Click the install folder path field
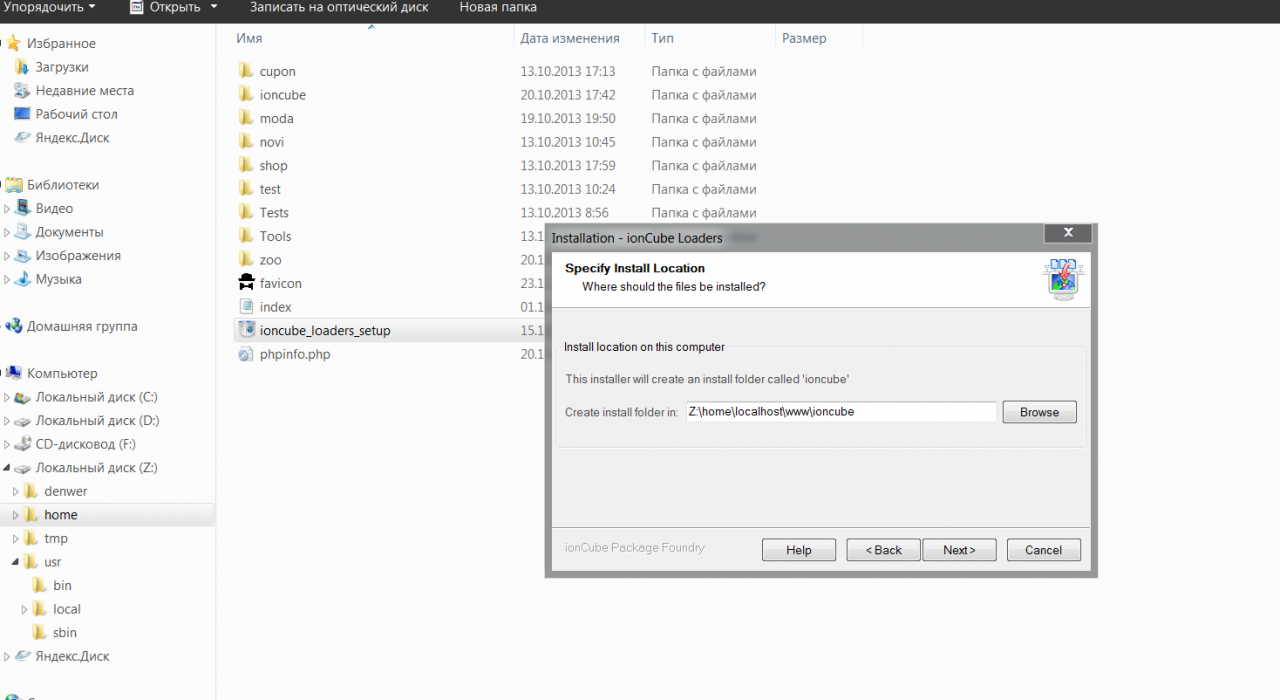 pos(841,411)
